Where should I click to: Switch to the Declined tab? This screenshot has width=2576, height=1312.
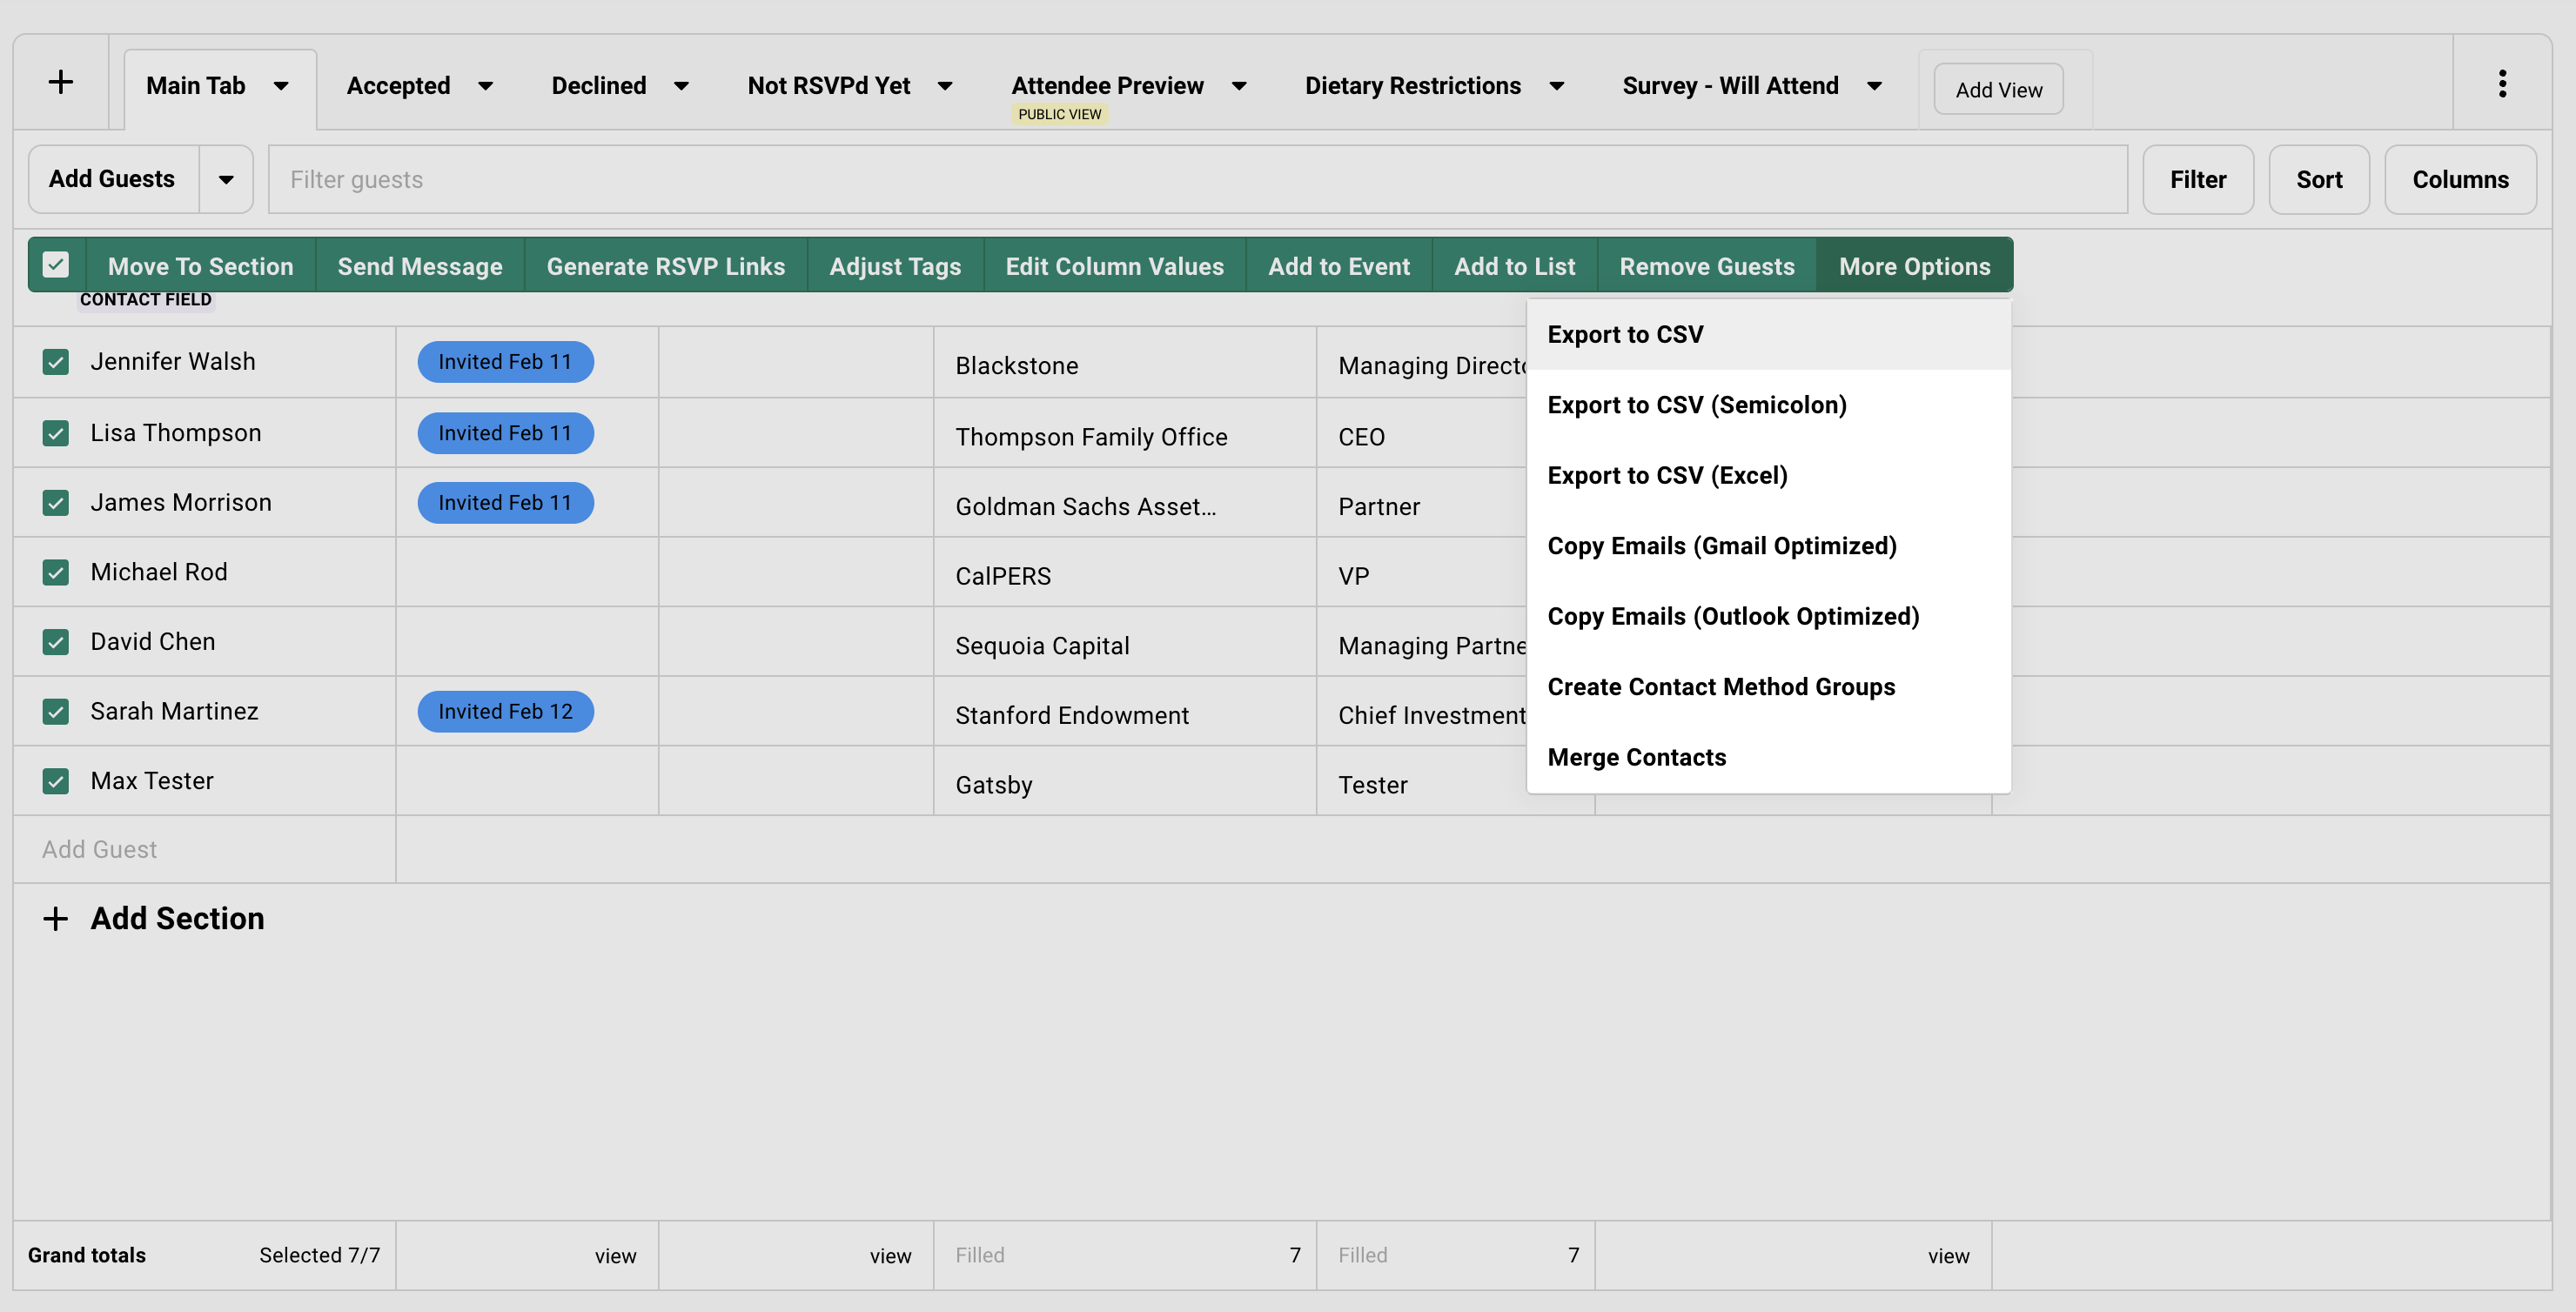[599, 86]
